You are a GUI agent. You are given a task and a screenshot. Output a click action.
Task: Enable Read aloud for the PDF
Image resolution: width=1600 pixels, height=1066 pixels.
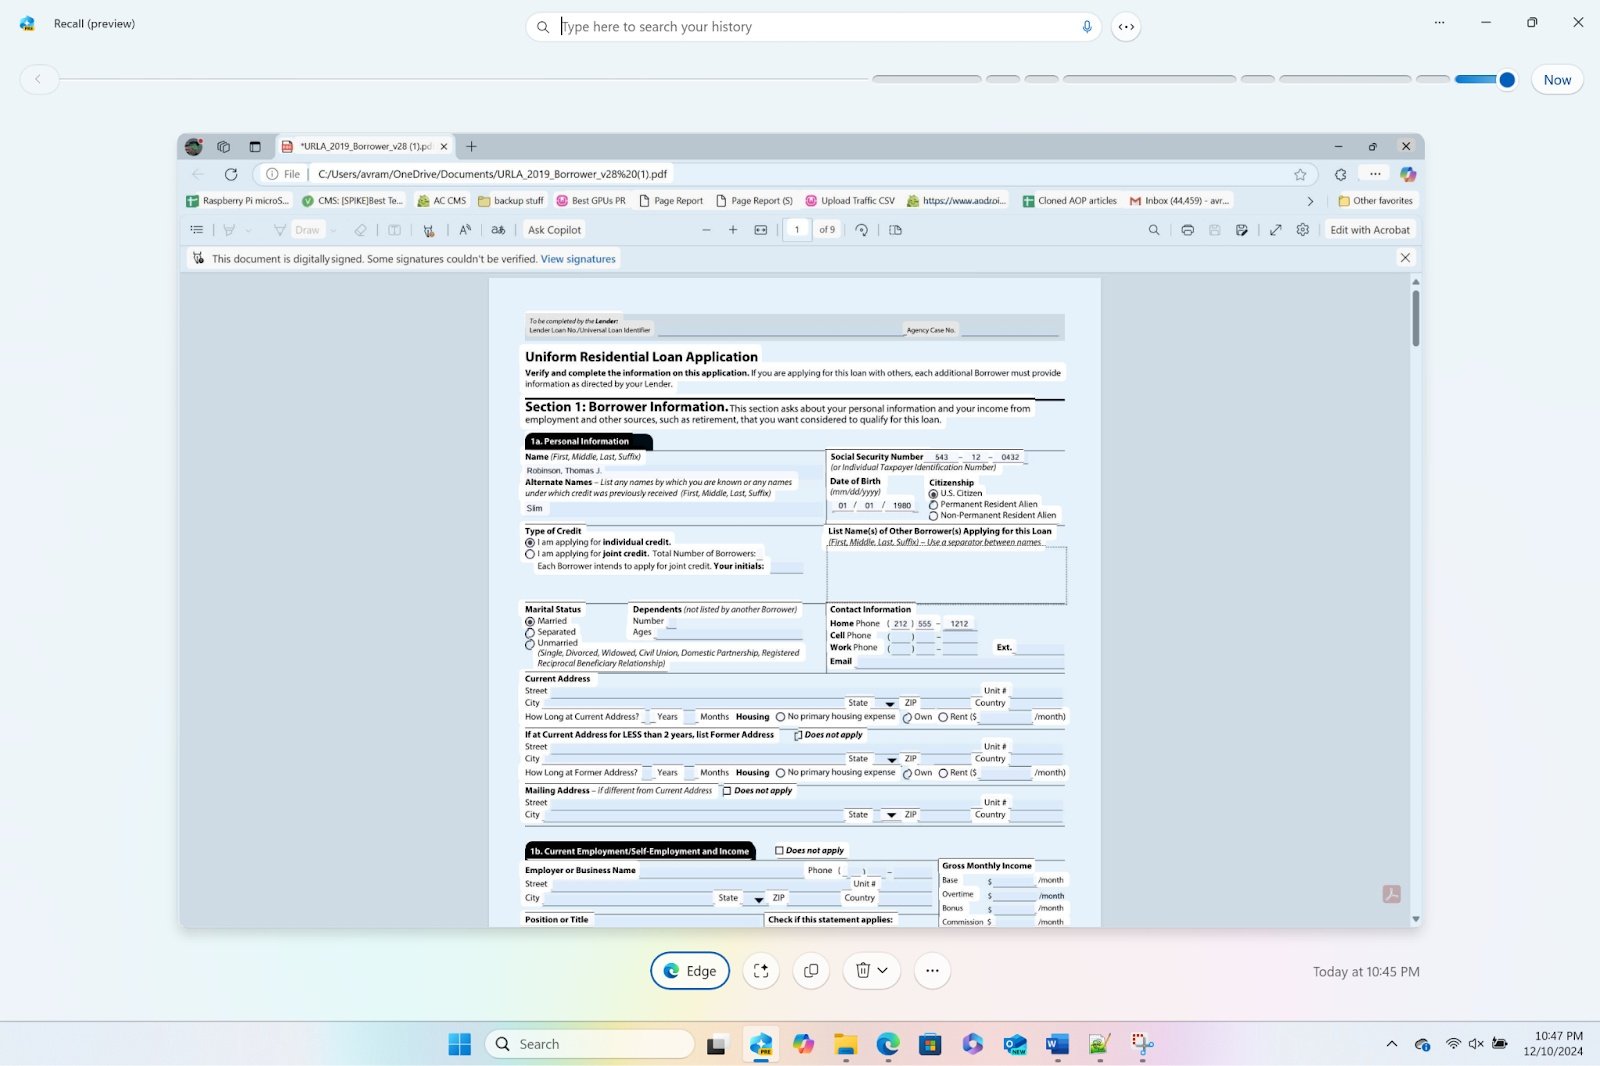[x=464, y=230]
